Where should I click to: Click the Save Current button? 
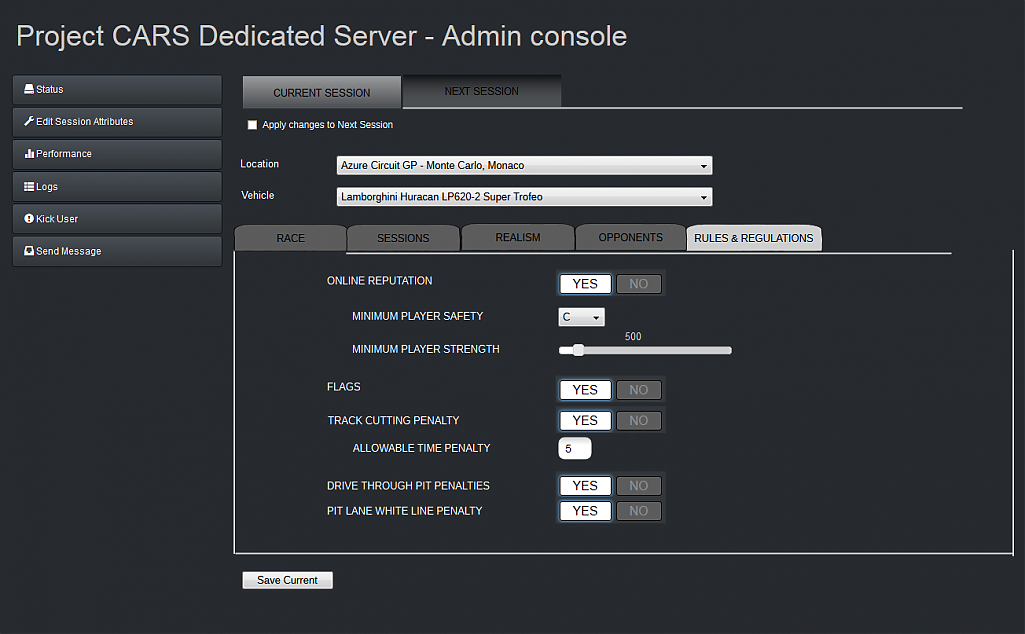pos(288,580)
